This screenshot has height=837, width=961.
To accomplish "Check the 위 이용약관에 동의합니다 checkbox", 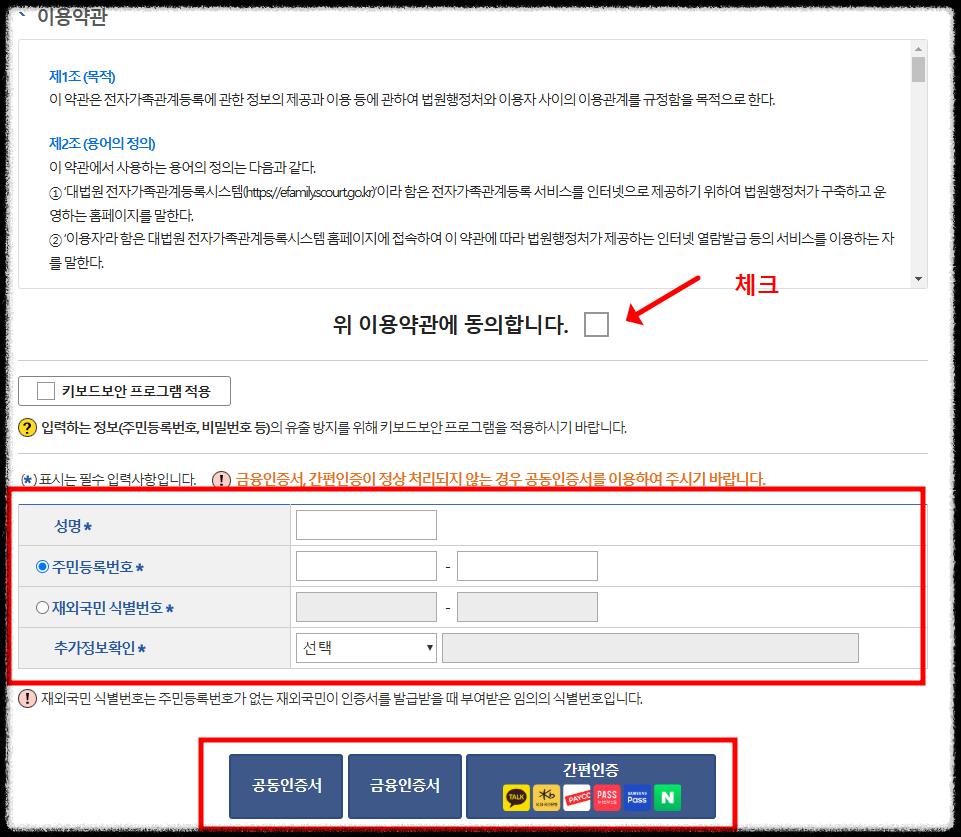I will coord(596,324).
